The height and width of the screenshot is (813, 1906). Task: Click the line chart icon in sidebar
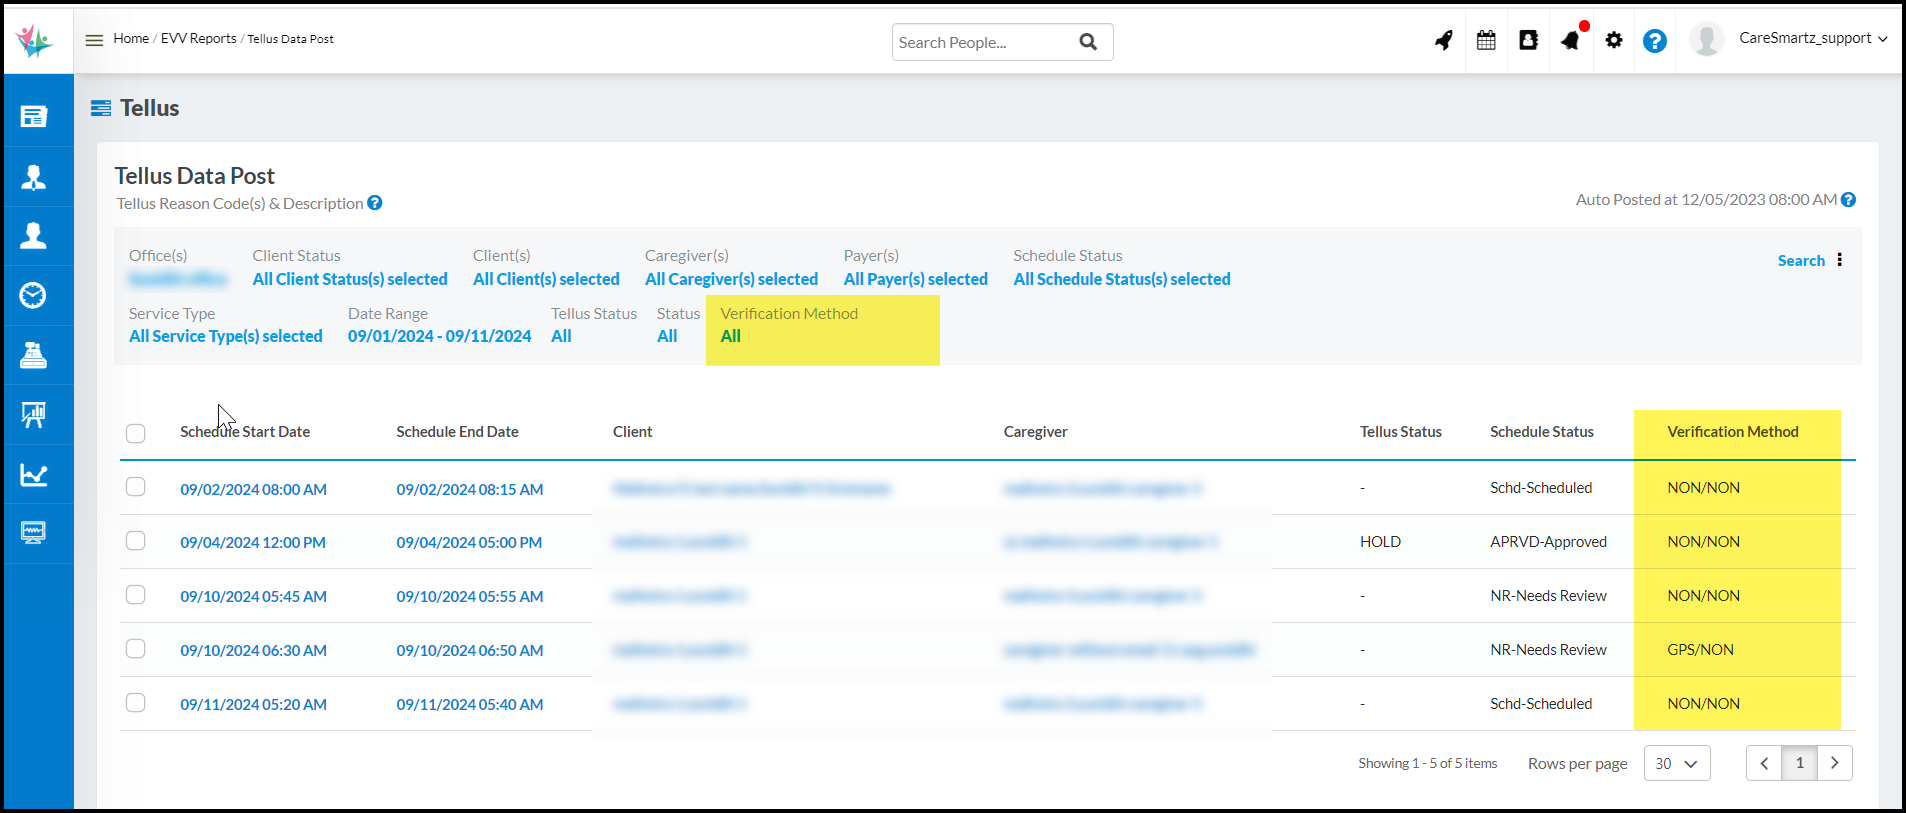pos(33,475)
